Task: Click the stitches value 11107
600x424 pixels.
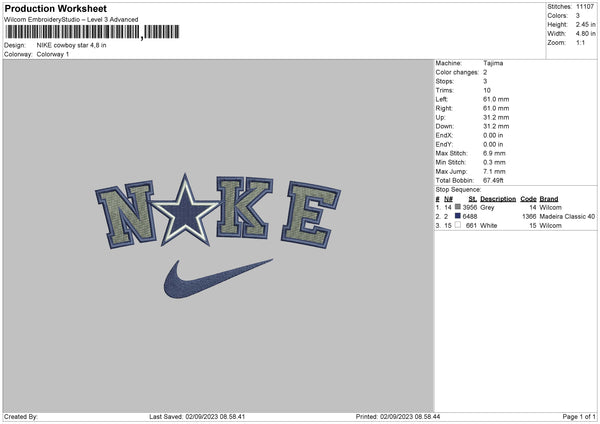Action: [585, 7]
